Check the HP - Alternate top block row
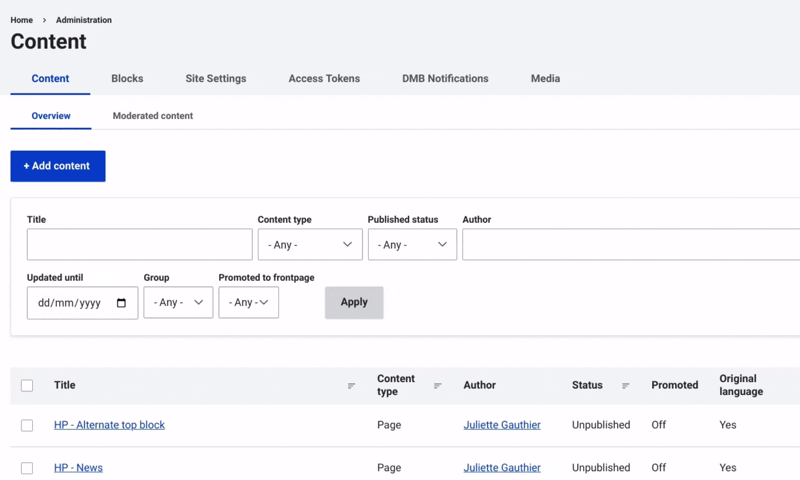Image resolution: width=800 pixels, height=480 pixels. tap(27, 425)
